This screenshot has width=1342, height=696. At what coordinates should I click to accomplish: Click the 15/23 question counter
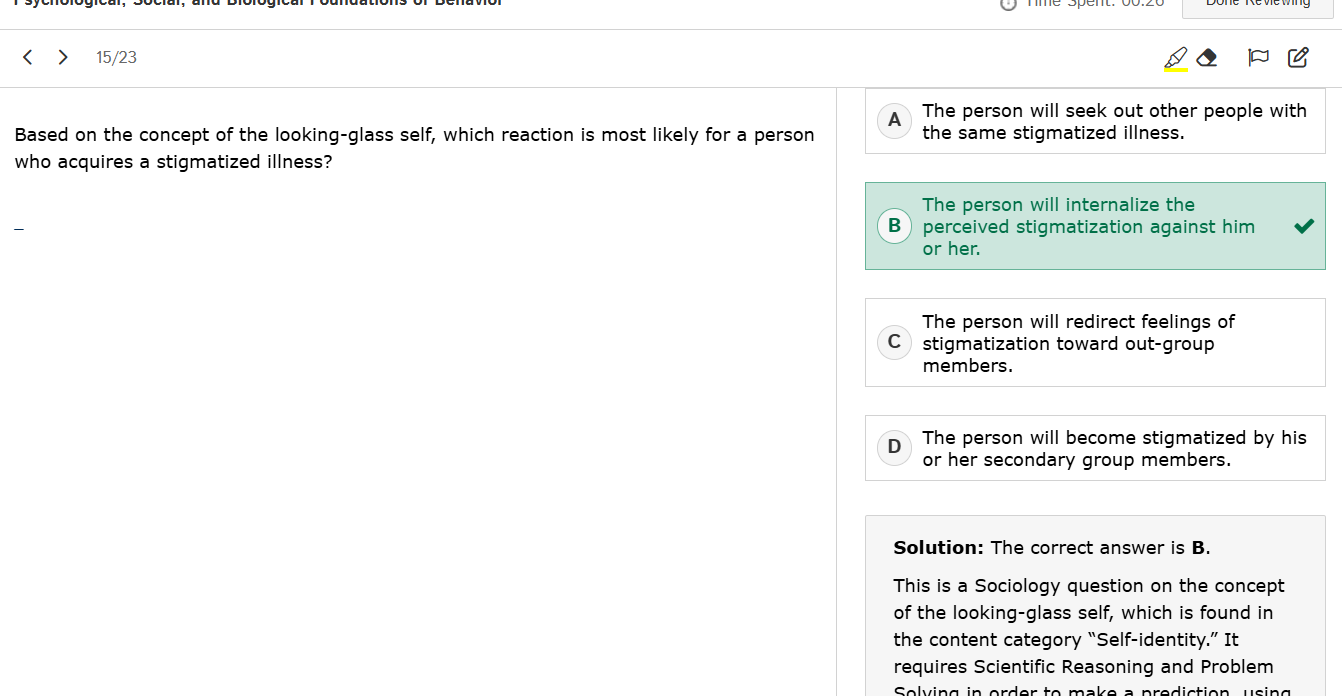tap(116, 58)
